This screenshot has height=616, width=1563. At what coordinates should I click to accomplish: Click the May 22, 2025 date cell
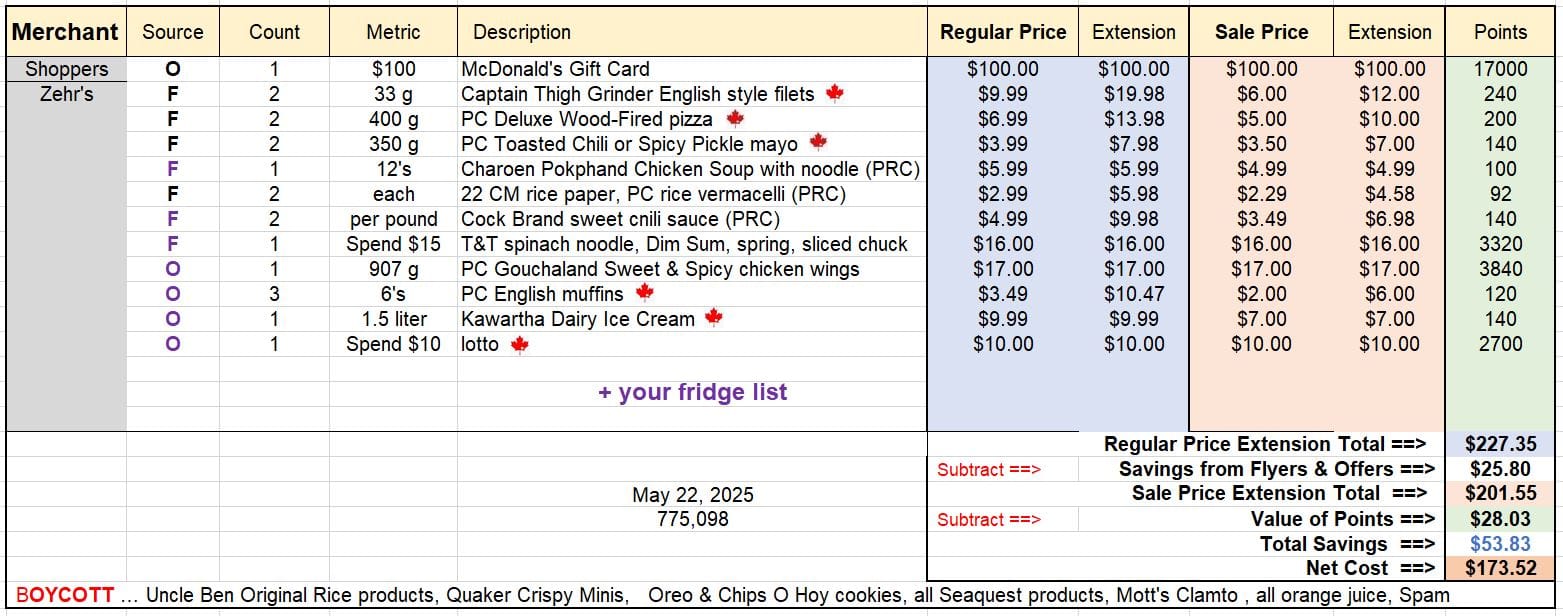(x=692, y=495)
